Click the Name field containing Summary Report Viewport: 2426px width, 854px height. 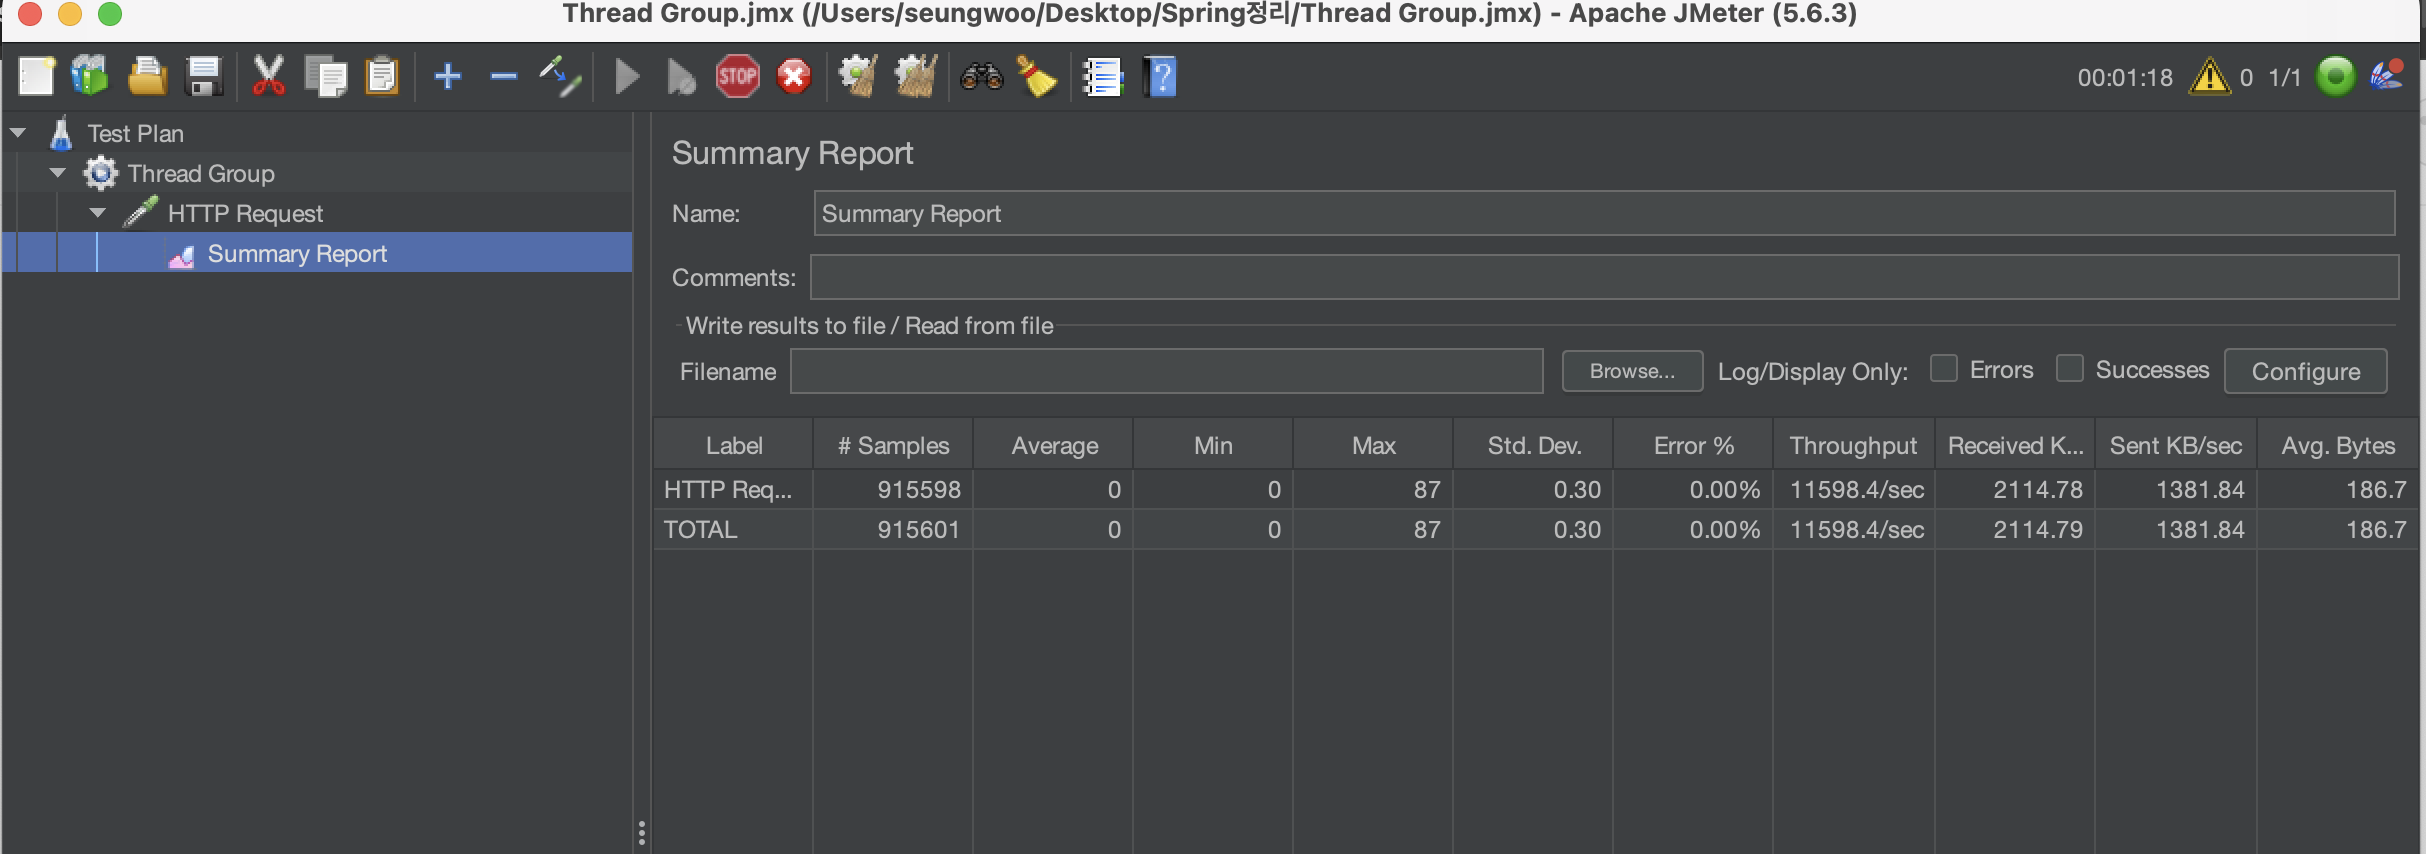[x=1604, y=213]
